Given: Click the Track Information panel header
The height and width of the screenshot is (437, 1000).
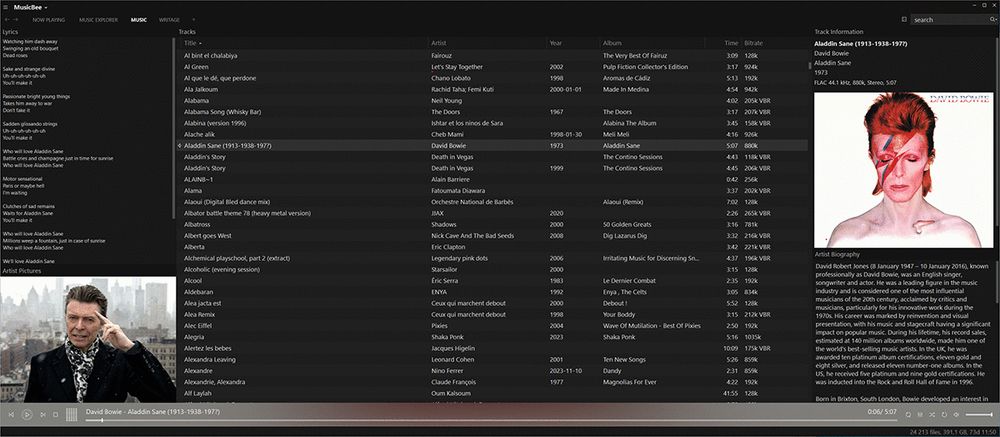Looking at the screenshot, I should [839, 31].
